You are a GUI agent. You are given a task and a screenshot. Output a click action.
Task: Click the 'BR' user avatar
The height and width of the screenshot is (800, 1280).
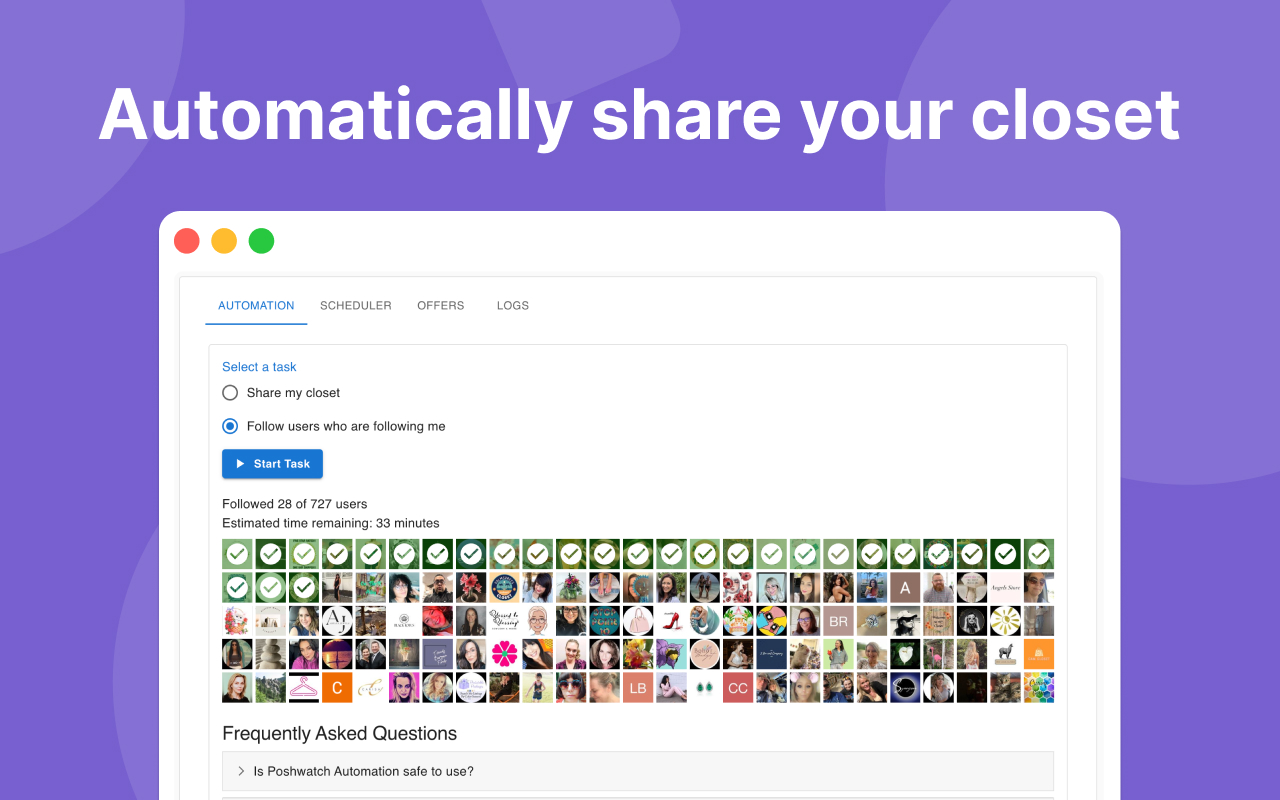coord(837,620)
